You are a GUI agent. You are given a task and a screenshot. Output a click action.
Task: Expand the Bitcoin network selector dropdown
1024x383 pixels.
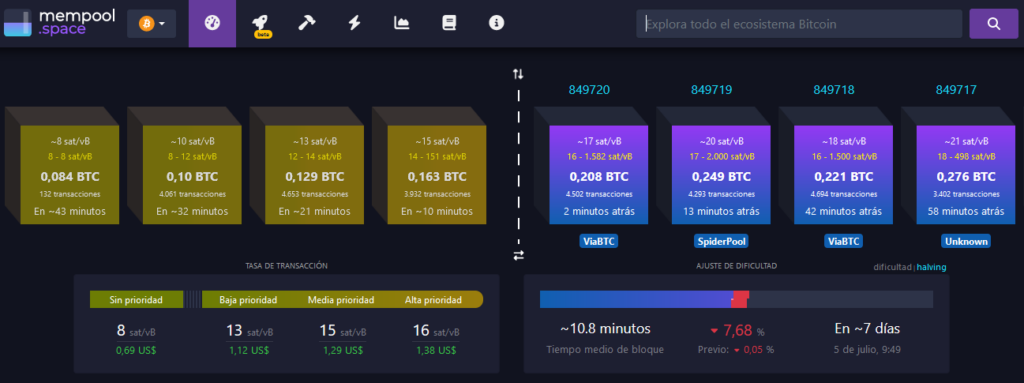[152, 24]
